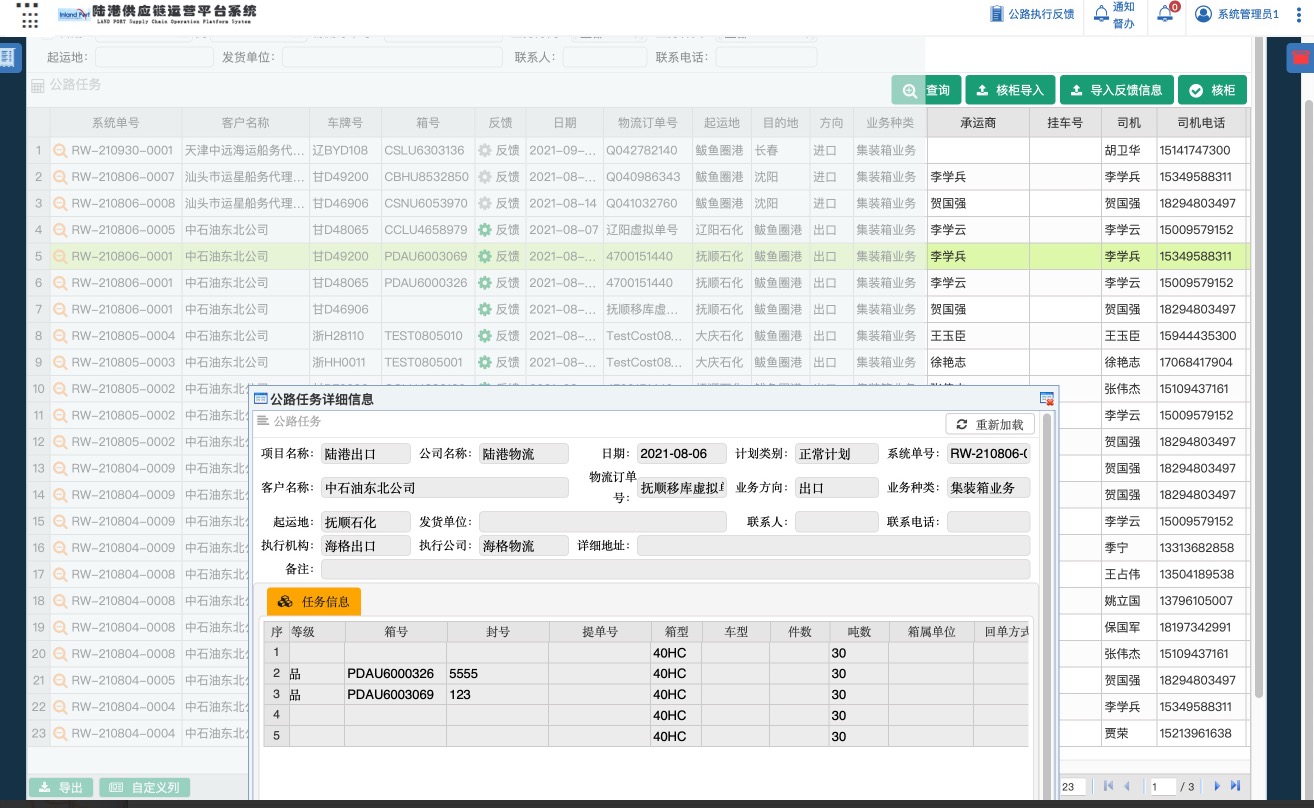Open the app grid menu icon
This screenshot has width=1314, height=808.
(x=29, y=14)
